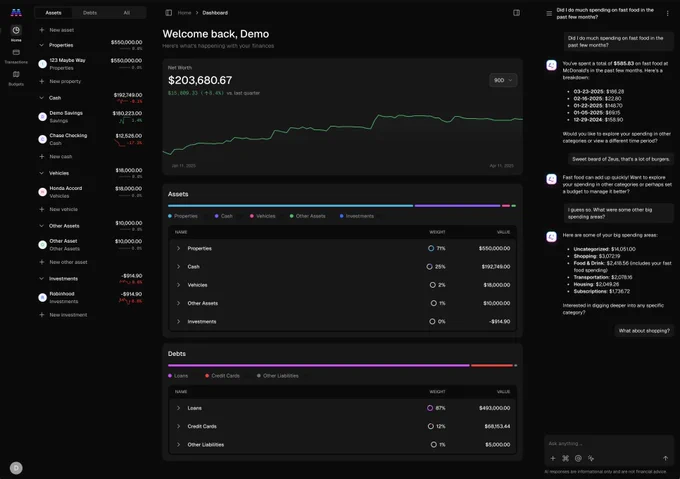Viewport: 680px width, 479px height.
Task: Click the Maybe app logo
Action: click(x=16, y=13)
